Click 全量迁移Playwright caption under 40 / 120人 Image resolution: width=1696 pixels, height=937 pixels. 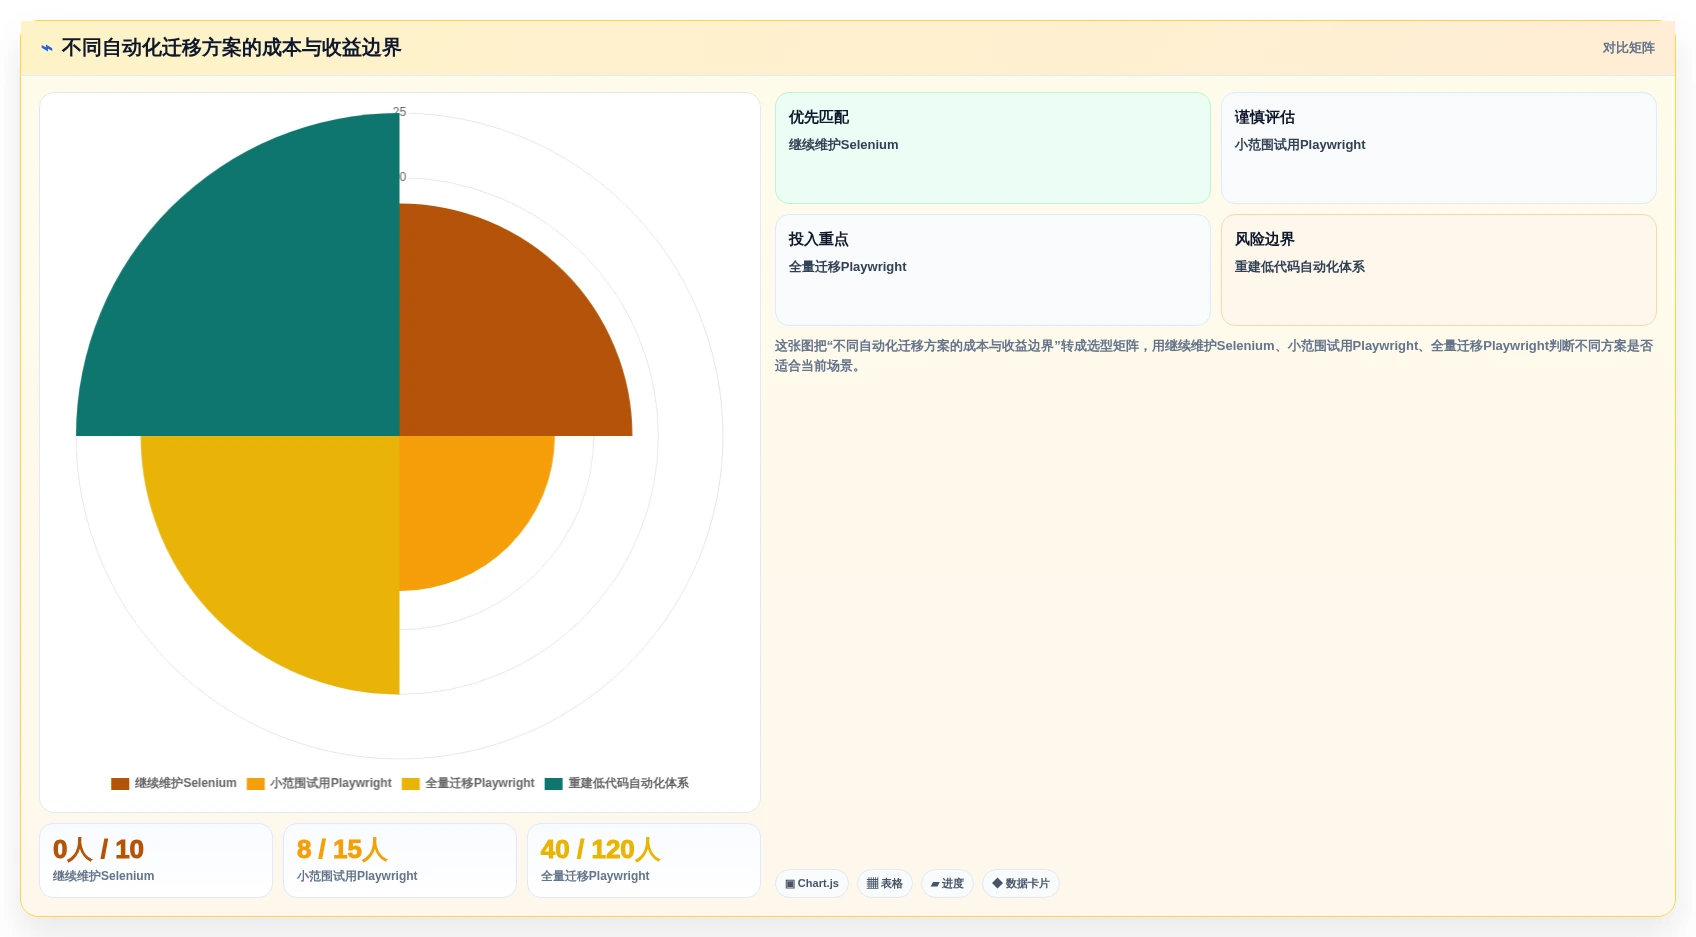595,876
